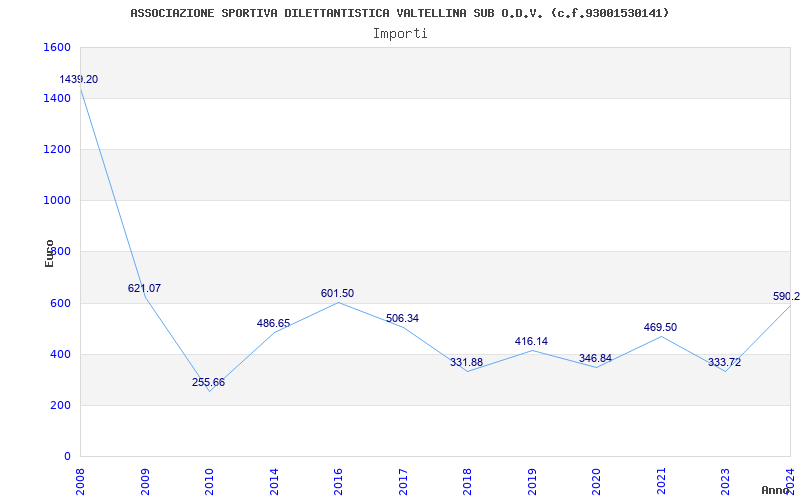
Task: Click the 1439.20 data label
Action: point(79,80)
